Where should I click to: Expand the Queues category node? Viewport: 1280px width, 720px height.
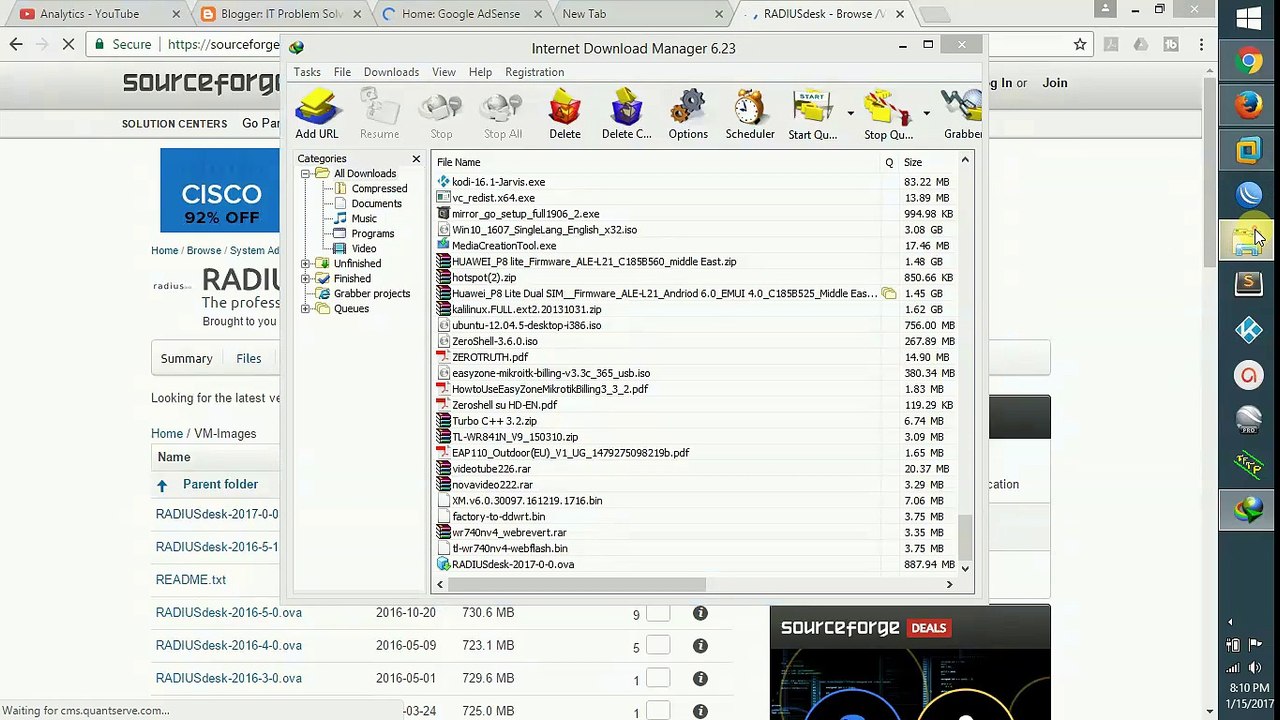(305, 309)
